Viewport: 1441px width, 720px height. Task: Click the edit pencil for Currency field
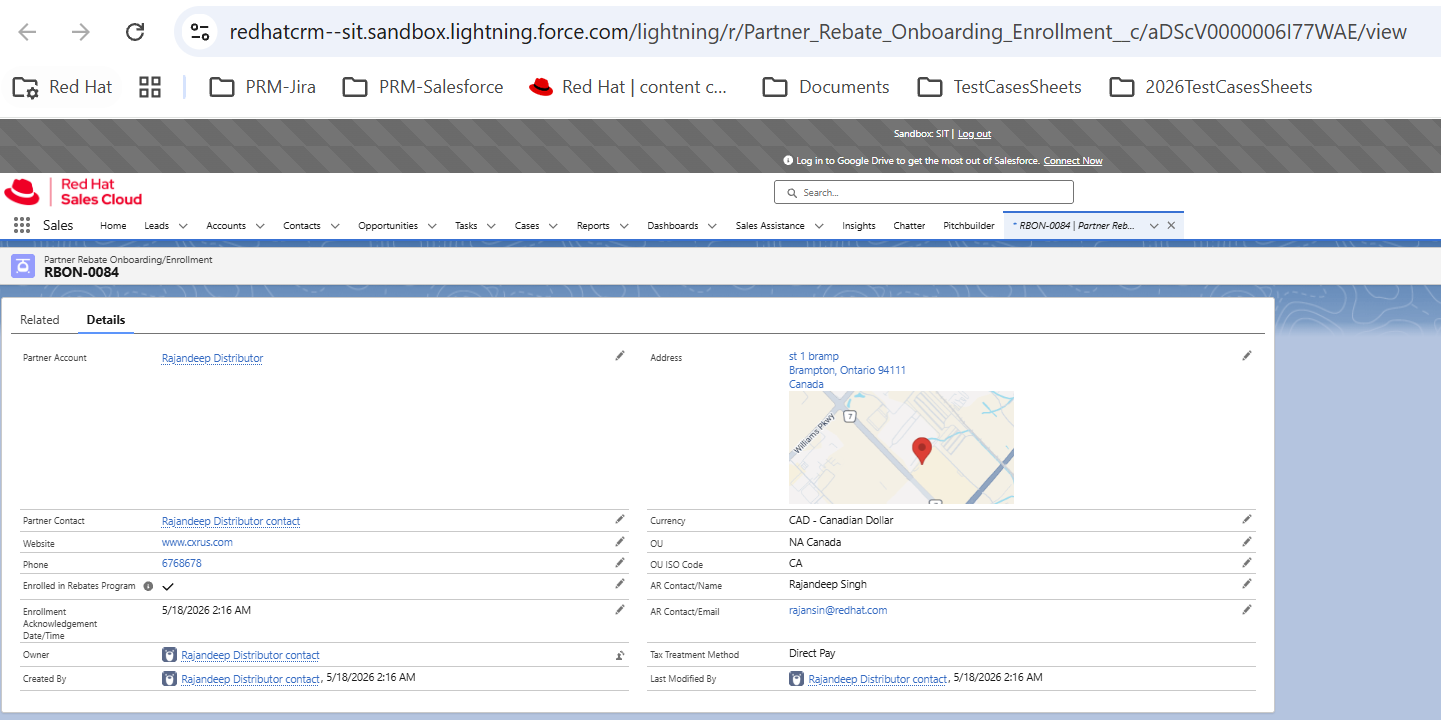tap(1247, 519)
